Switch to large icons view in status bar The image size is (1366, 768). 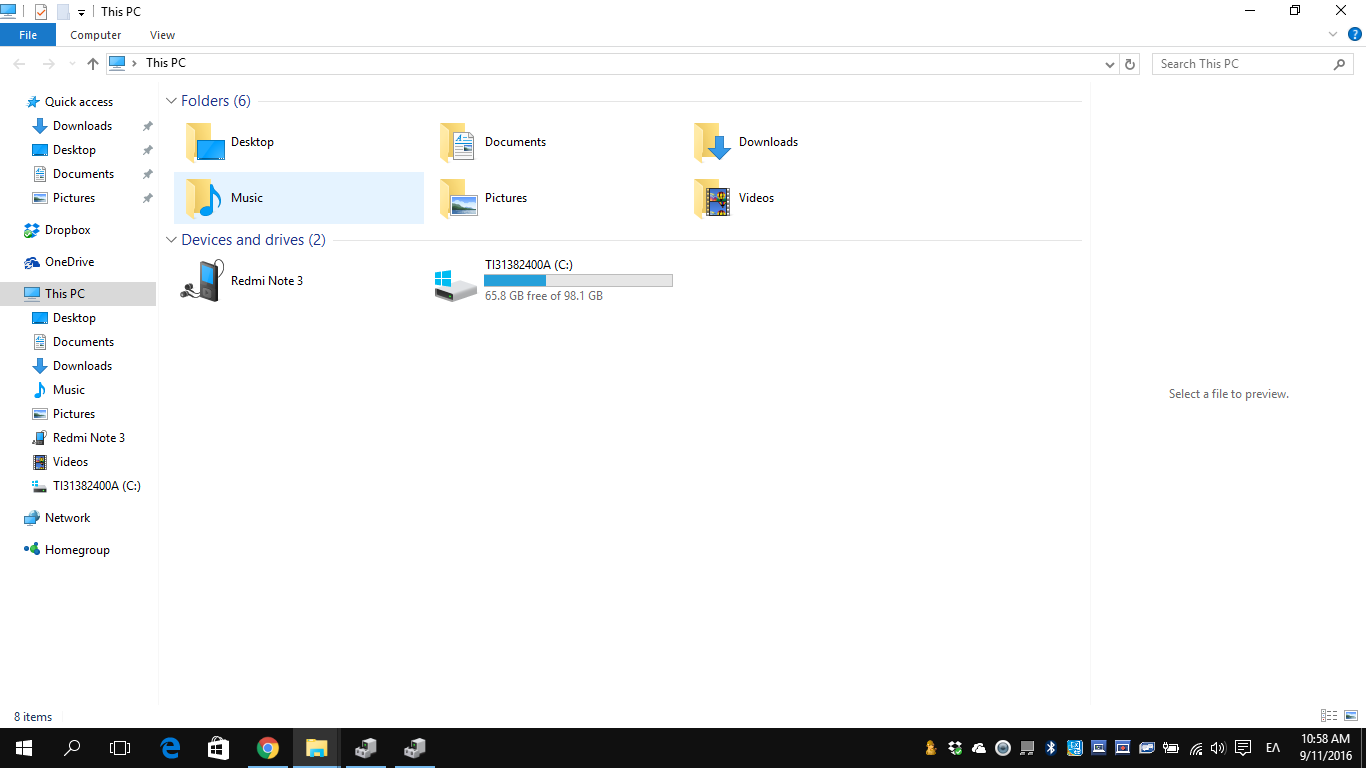tap(1351, 716)
